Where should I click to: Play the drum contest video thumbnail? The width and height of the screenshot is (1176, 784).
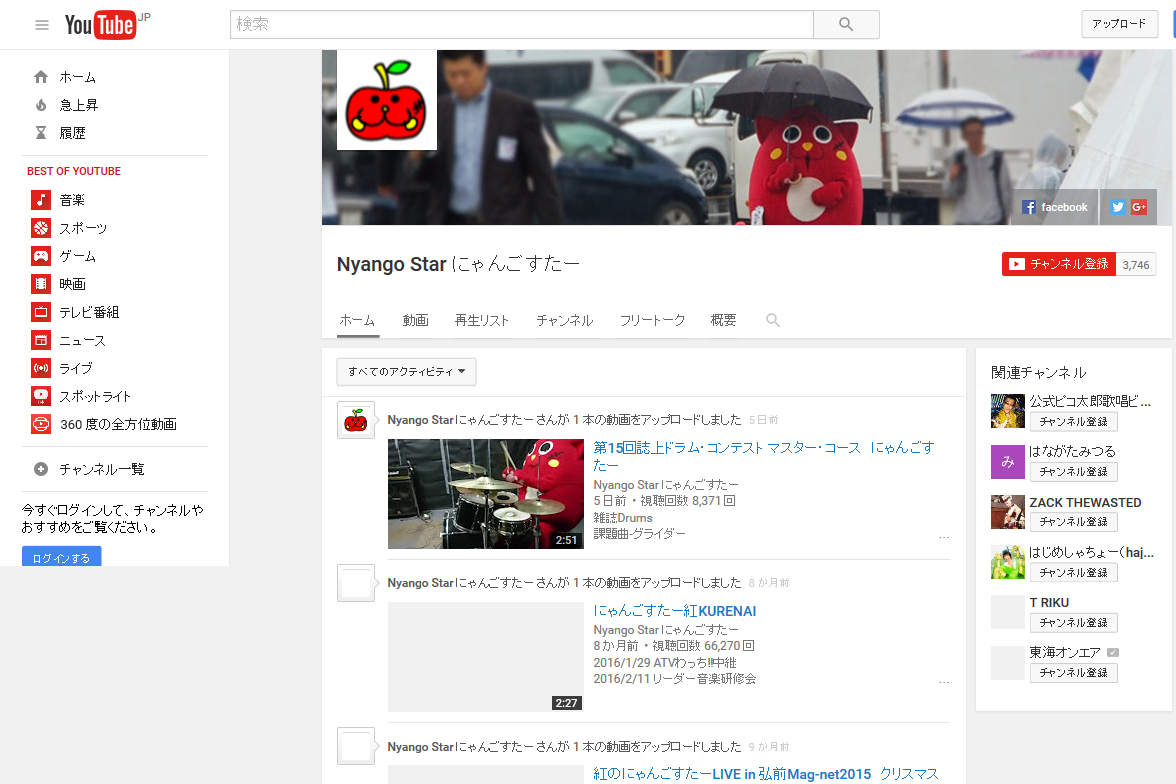pyautogui.click(x=486, y=494)
